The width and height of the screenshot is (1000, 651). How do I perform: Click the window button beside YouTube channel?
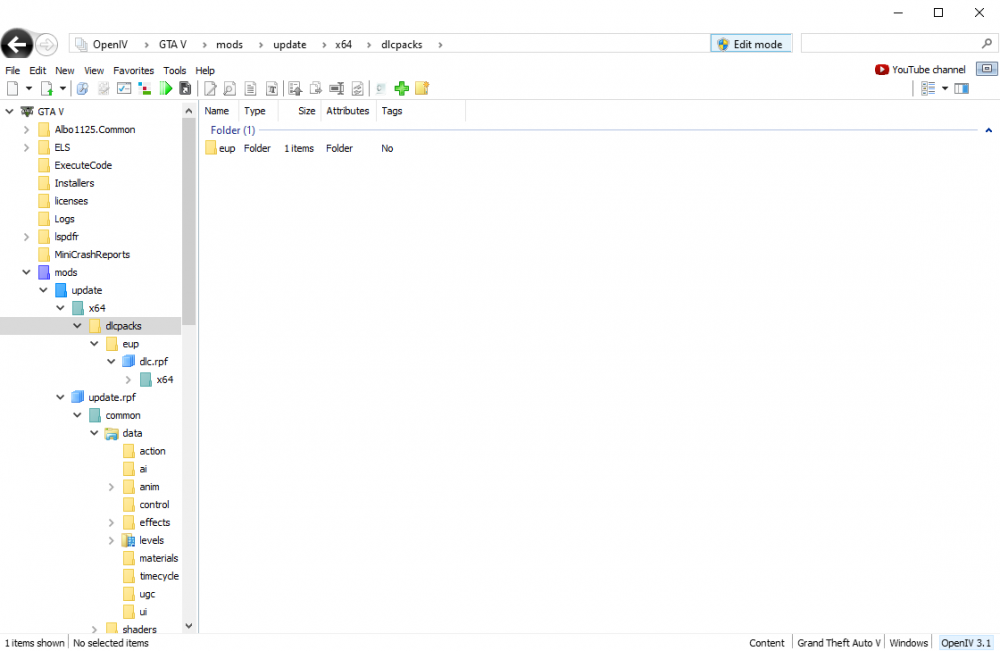pyautogui.click(x=987, y=69)
